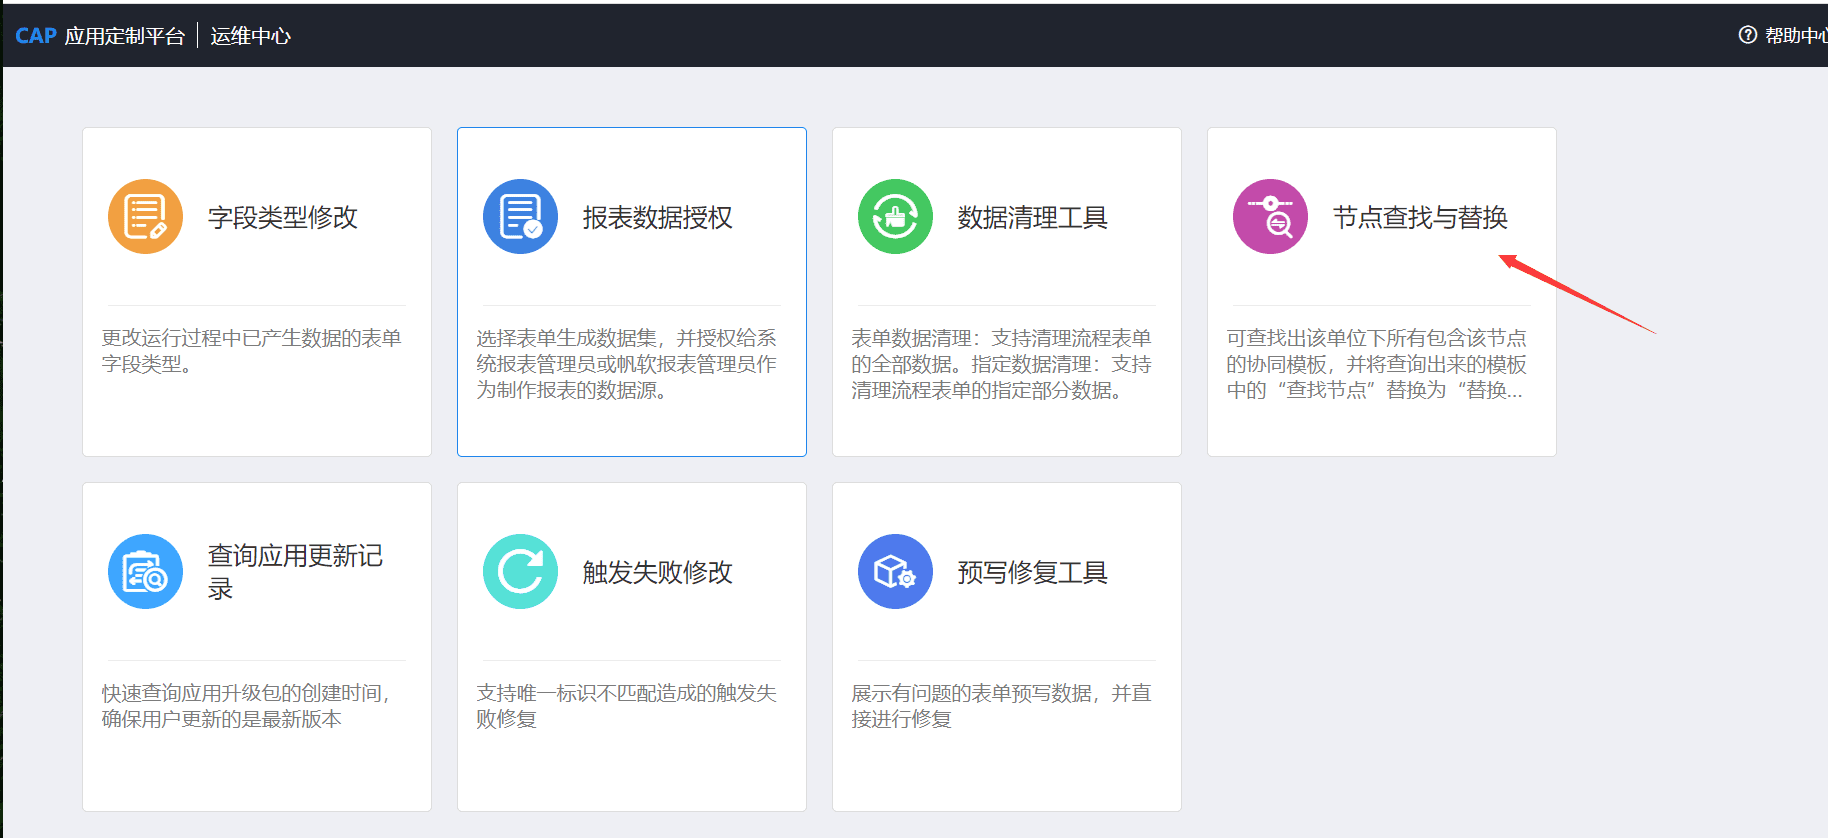Click description 更改运行过程中已产生数据的表单字段类型
Image resolution: width=1828 pixels, height=838 pixels.
(x=251, y=351)
